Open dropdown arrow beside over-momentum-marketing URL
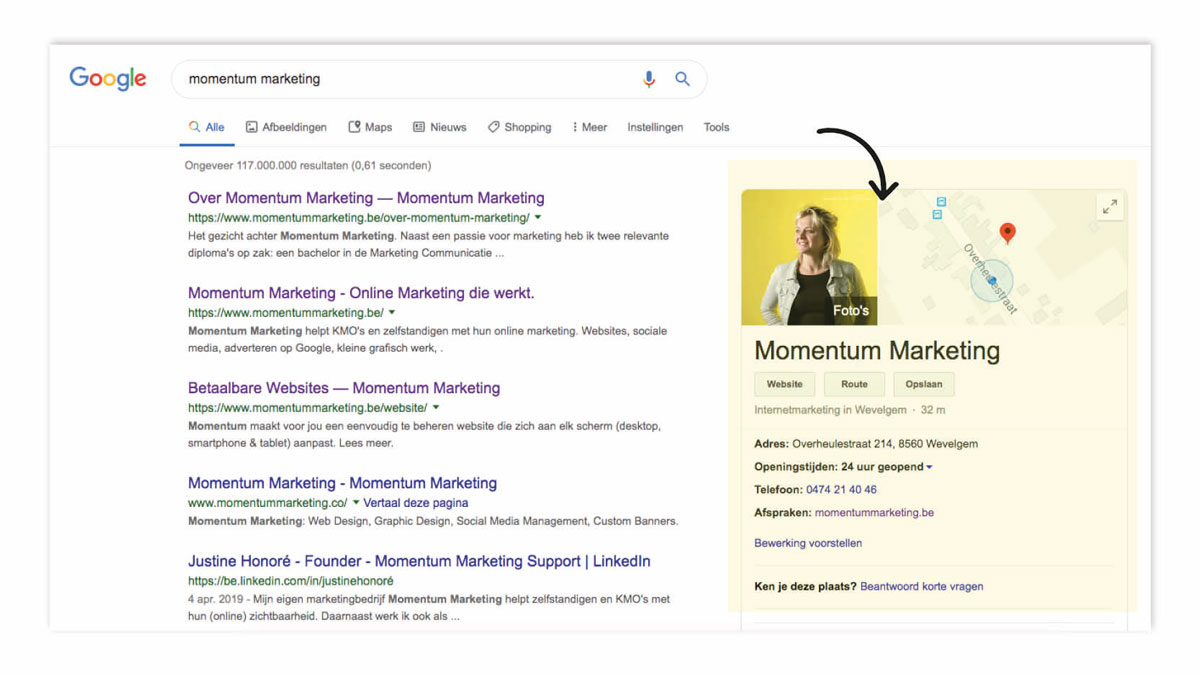 (x=538, y=217)
